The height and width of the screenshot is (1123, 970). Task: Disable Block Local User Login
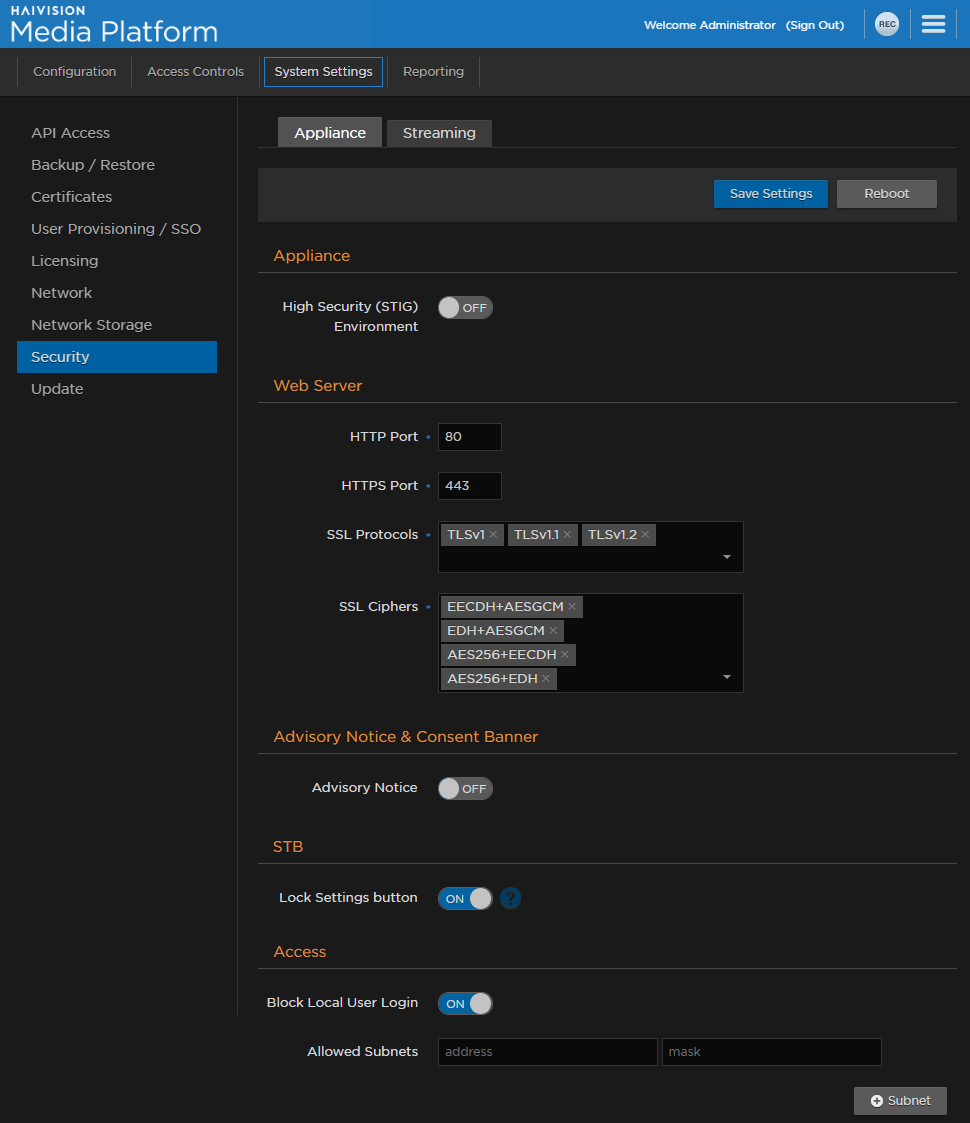pyautogui.click(x=465, y=1003)
